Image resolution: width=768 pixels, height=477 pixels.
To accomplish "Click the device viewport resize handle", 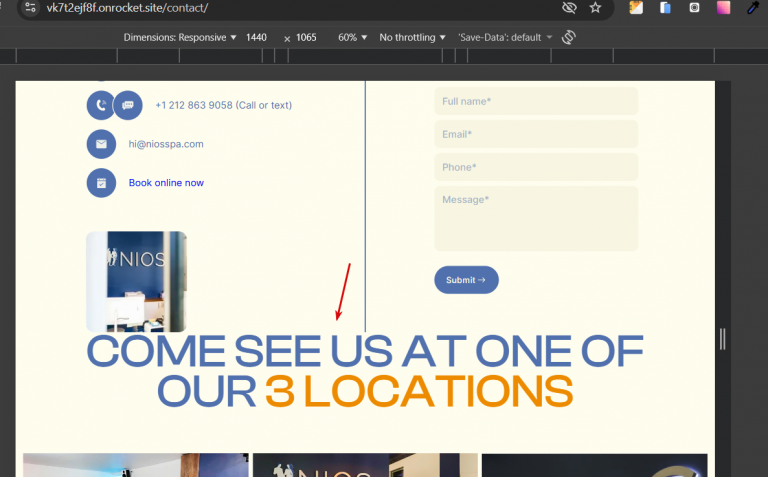I will [x=722, y=339].
